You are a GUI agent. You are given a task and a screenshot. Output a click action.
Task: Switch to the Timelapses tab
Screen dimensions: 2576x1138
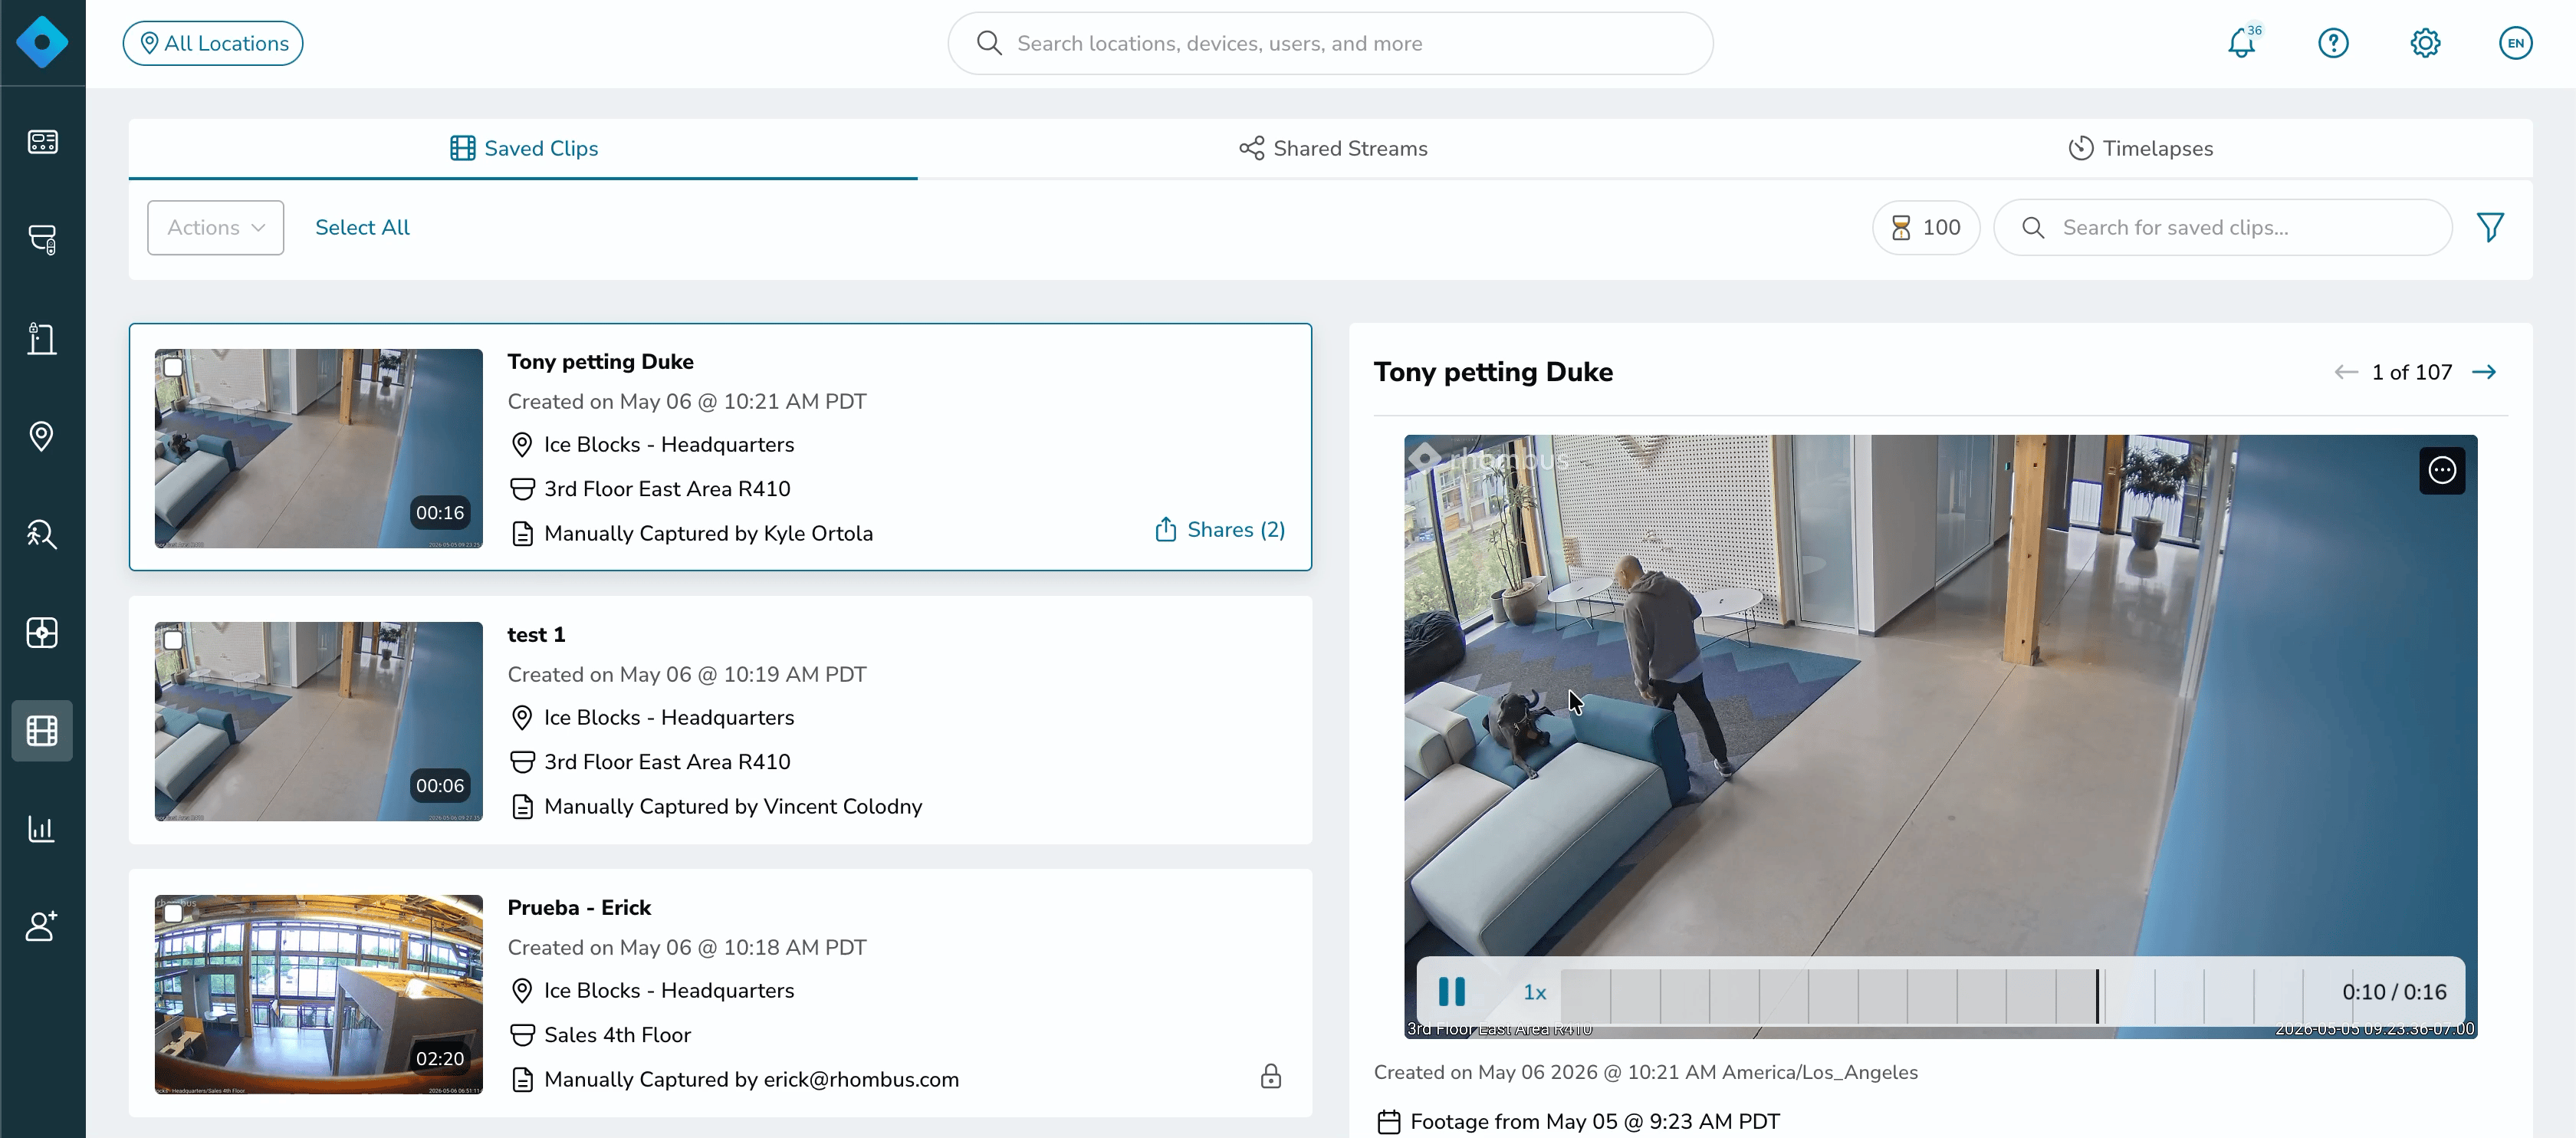click(2140, 149)
